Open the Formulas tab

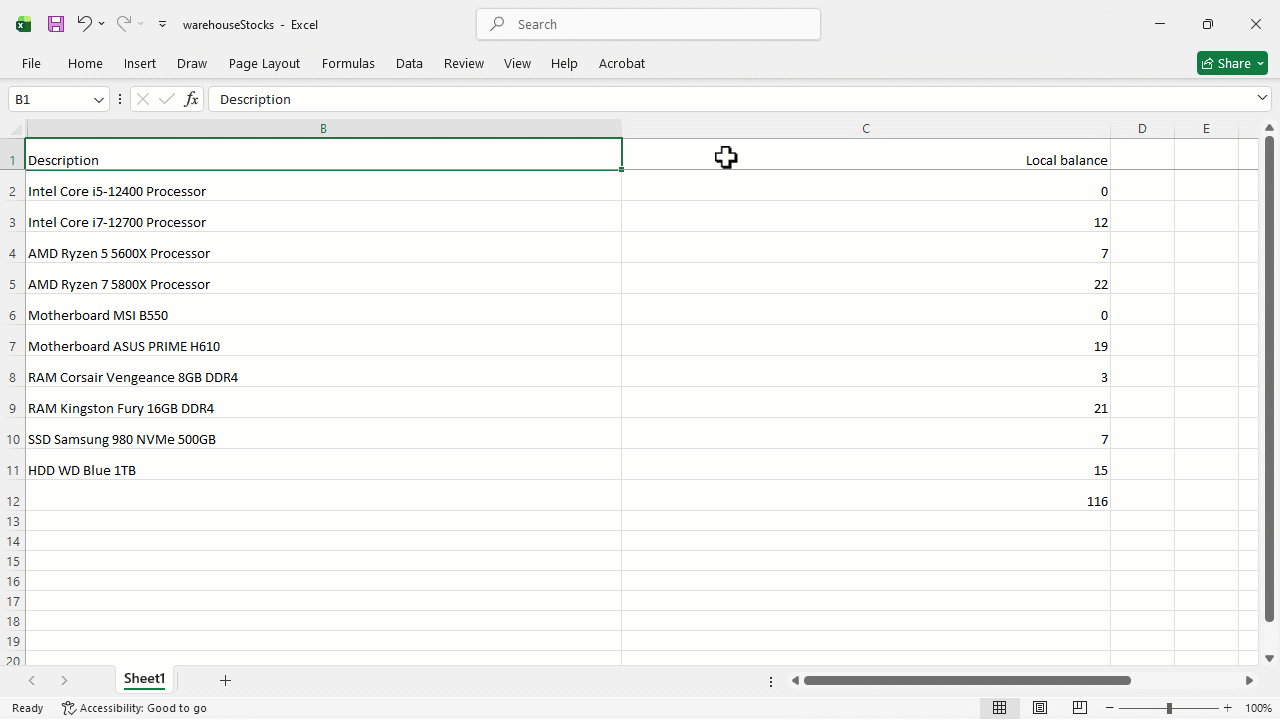(348, 63)
